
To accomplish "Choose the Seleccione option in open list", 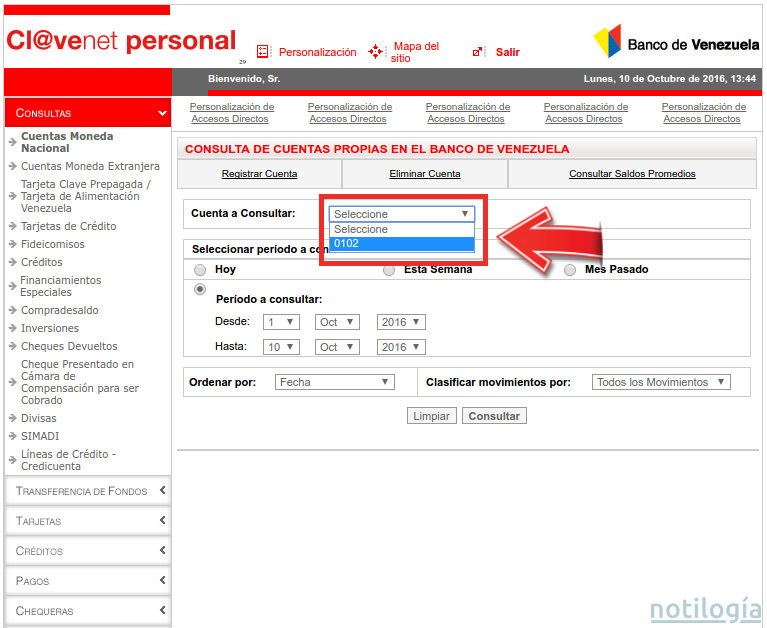I will pyautogui.click(x=402, y=229).
